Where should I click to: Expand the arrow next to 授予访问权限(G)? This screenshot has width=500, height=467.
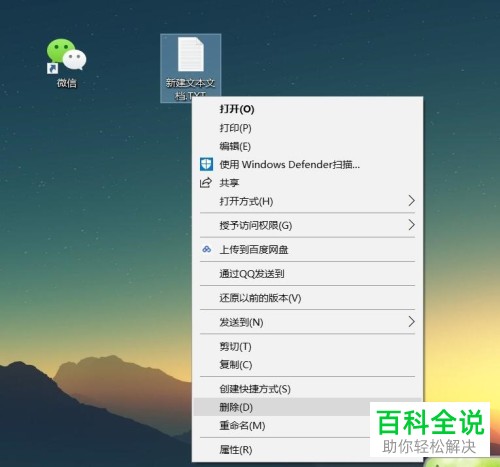pos(412,225)
